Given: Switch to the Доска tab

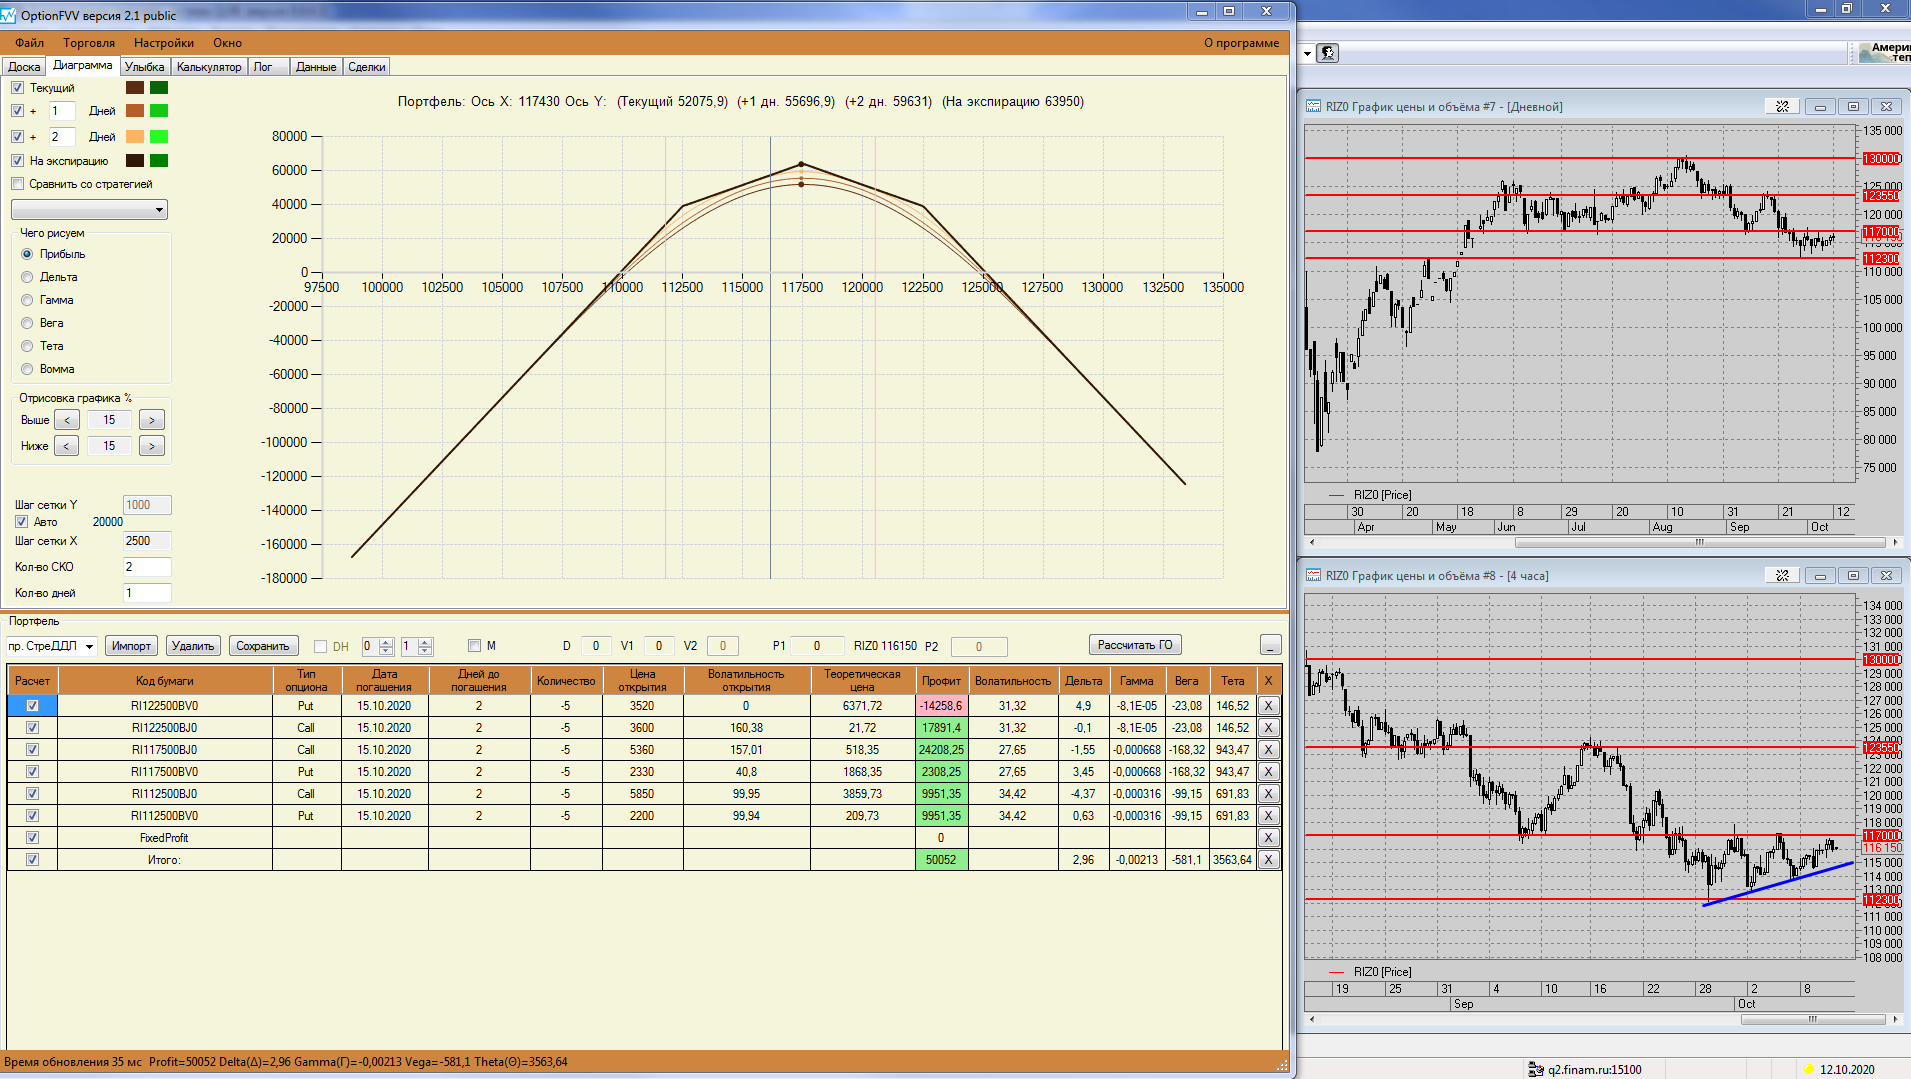Looking at the screenshot, I should click(24, 67).
